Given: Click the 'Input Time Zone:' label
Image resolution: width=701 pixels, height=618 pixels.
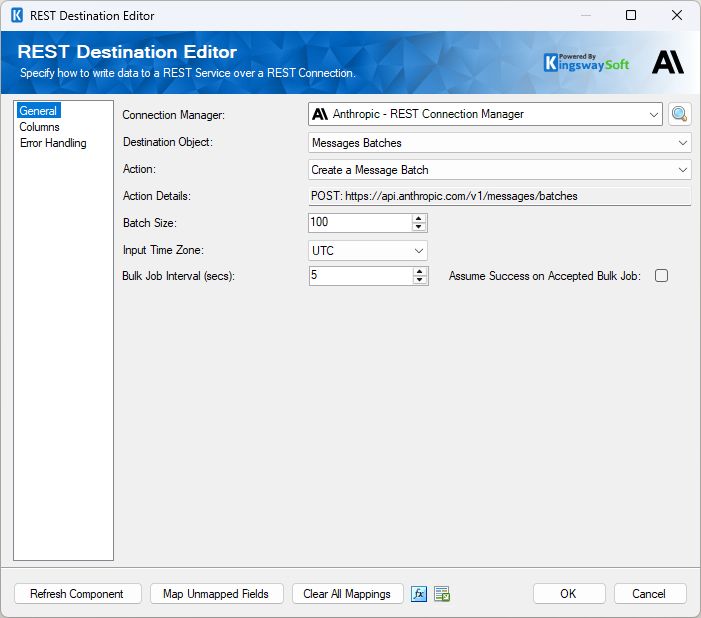Looking at the screenshot, I should coord(163,250).
